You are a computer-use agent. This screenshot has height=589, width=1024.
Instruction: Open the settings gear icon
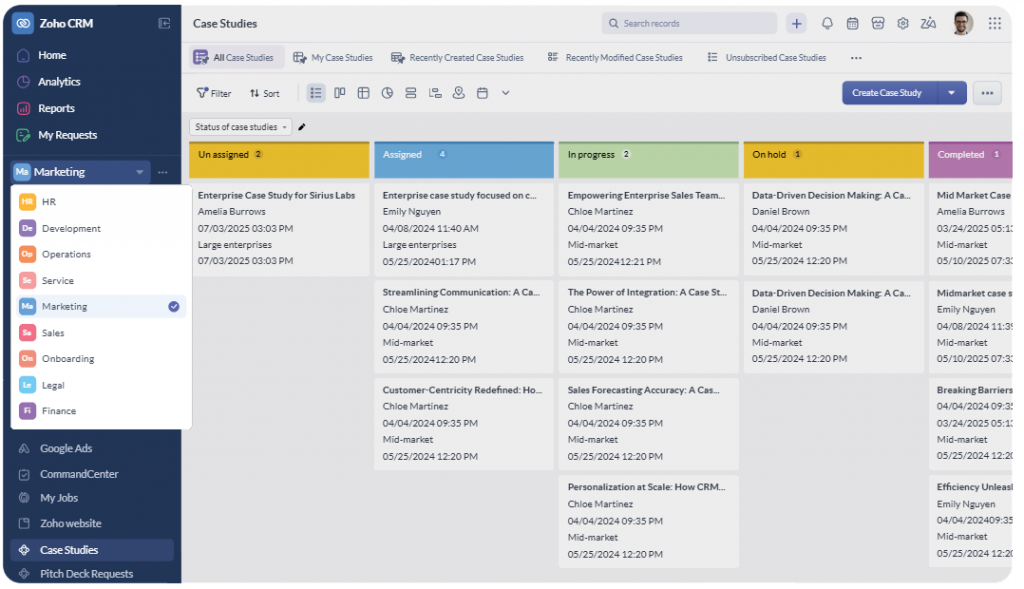click(903, 24)
